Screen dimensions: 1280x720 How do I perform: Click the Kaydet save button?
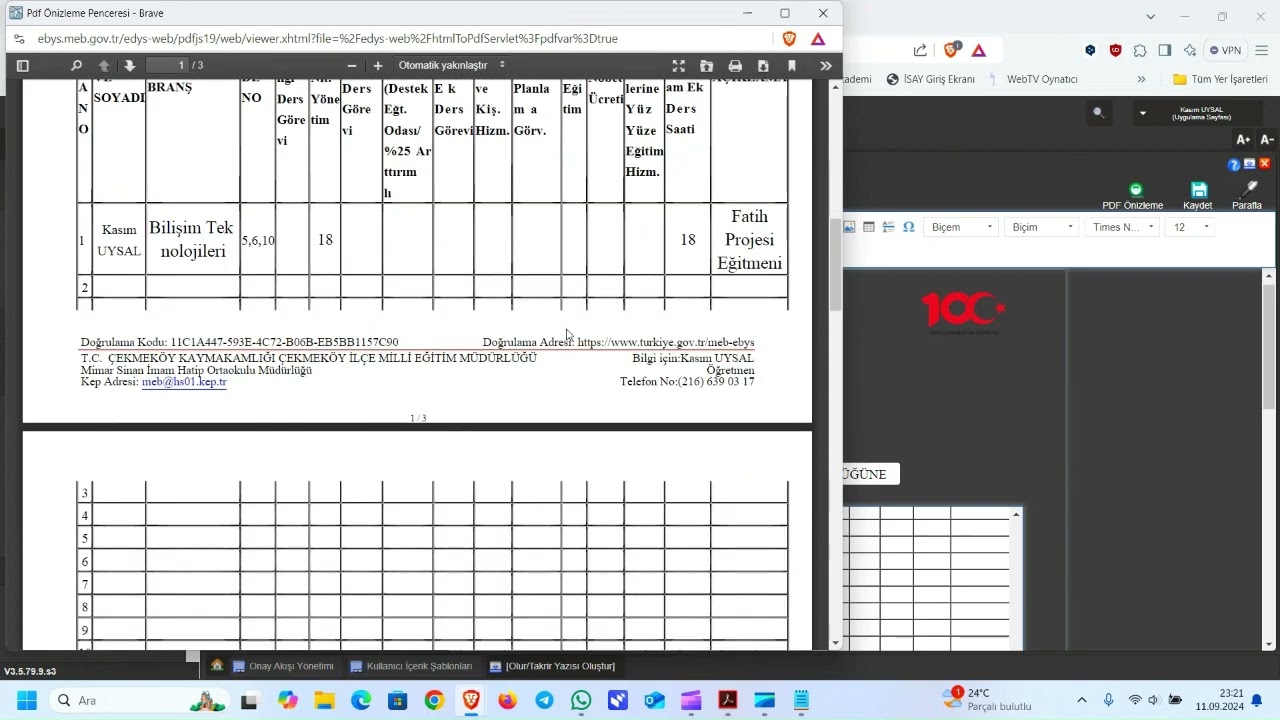tap(1198, 196)
